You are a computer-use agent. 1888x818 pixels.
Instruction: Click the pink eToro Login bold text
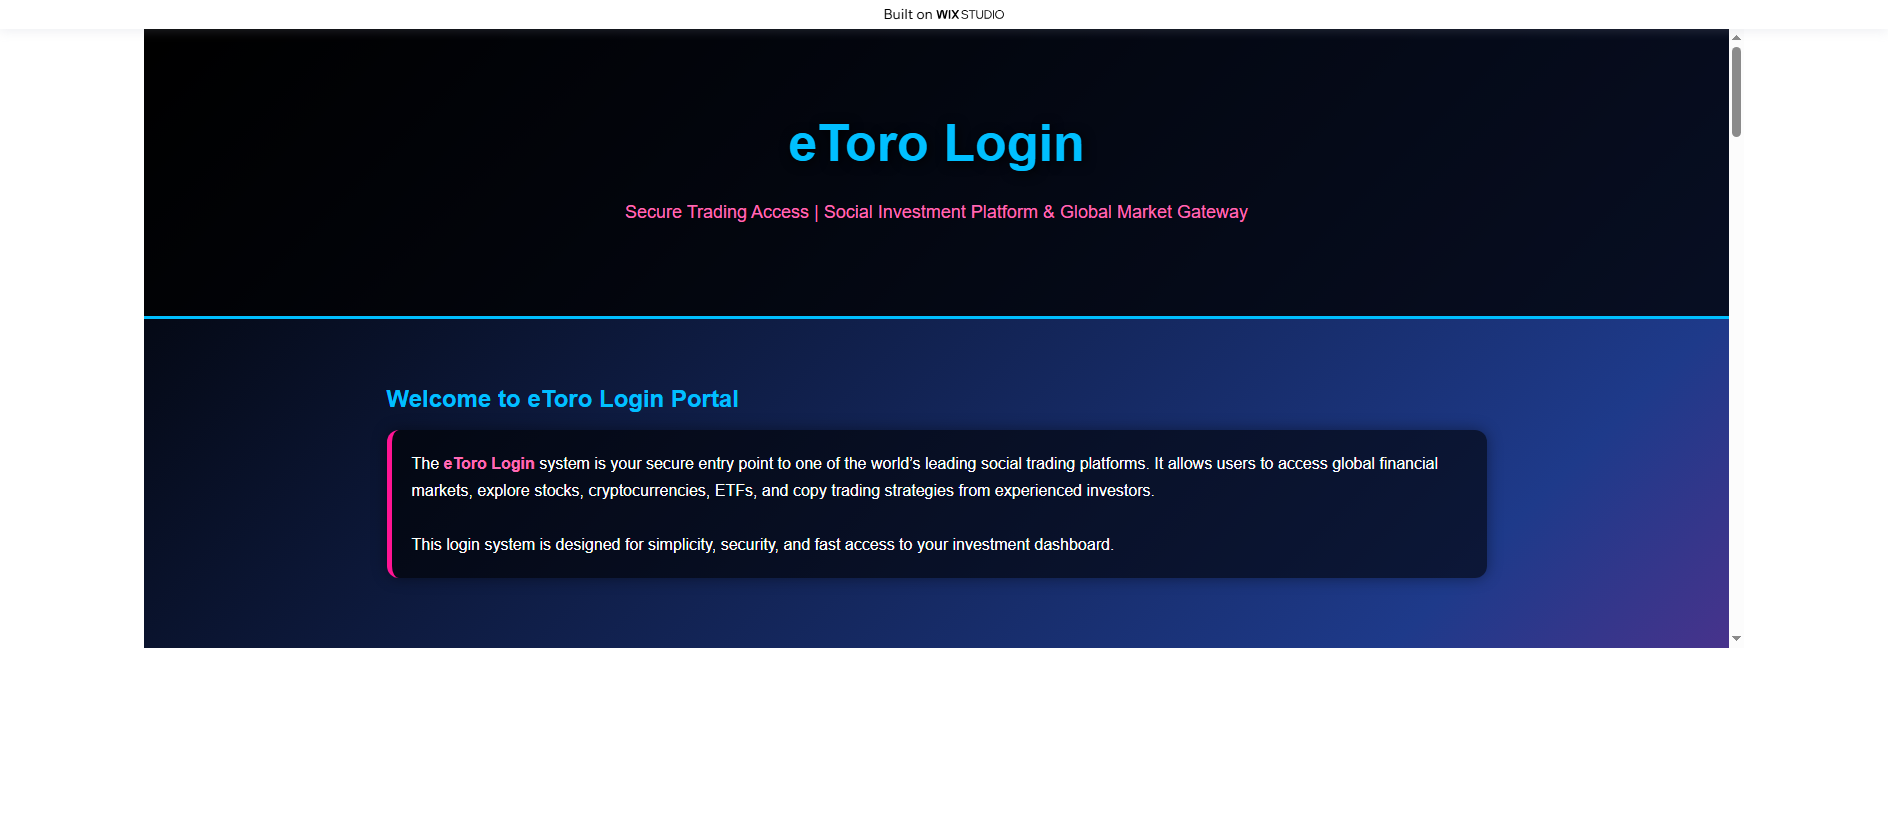[489, 463]
